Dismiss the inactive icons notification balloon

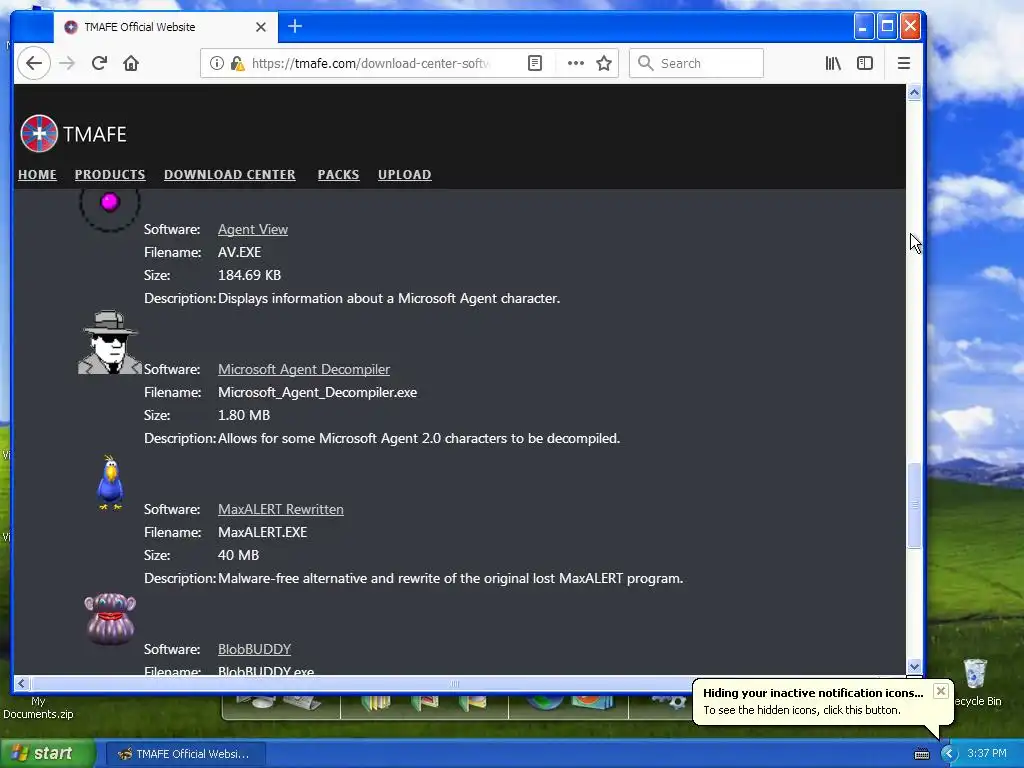pyautogui.click(x=940, y=691)
